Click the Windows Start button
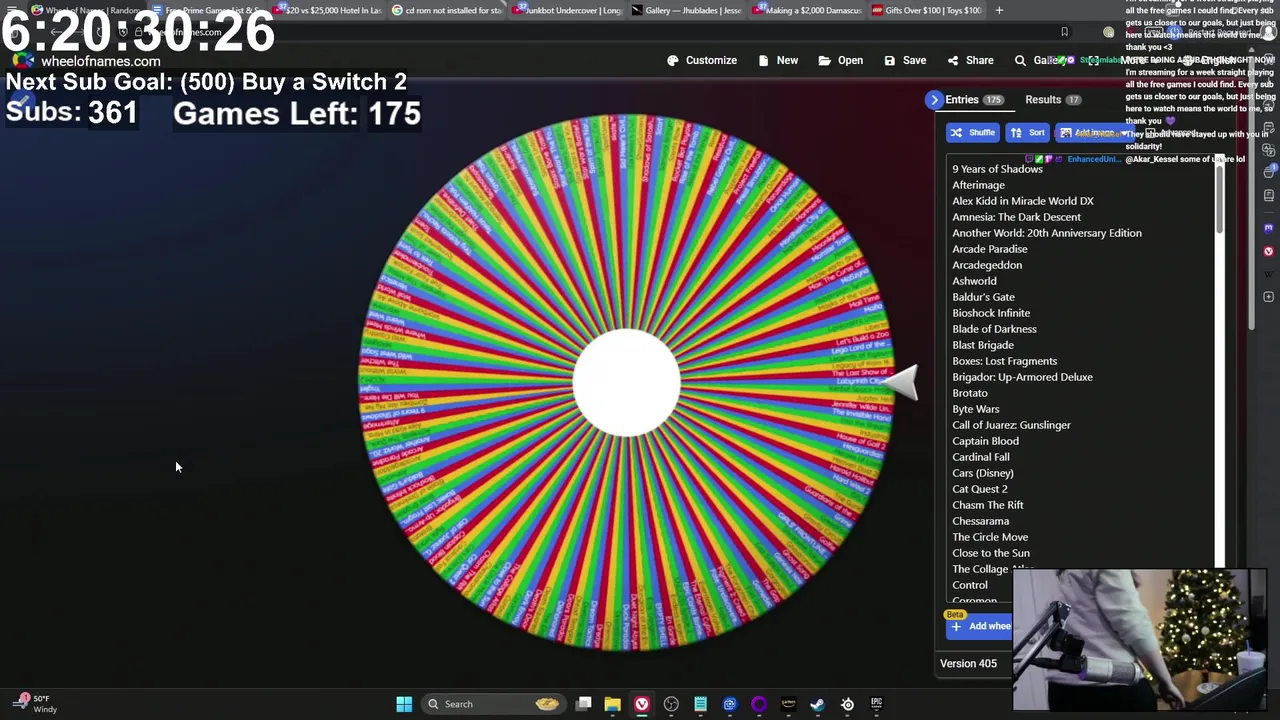 404,704
